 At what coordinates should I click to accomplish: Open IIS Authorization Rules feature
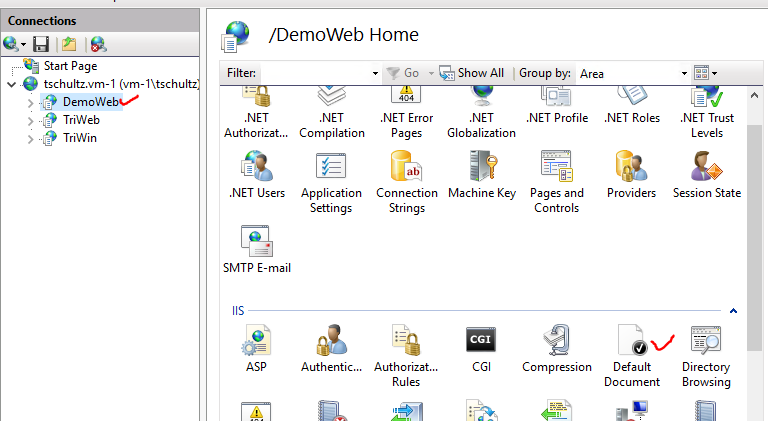tap(406, 356)
